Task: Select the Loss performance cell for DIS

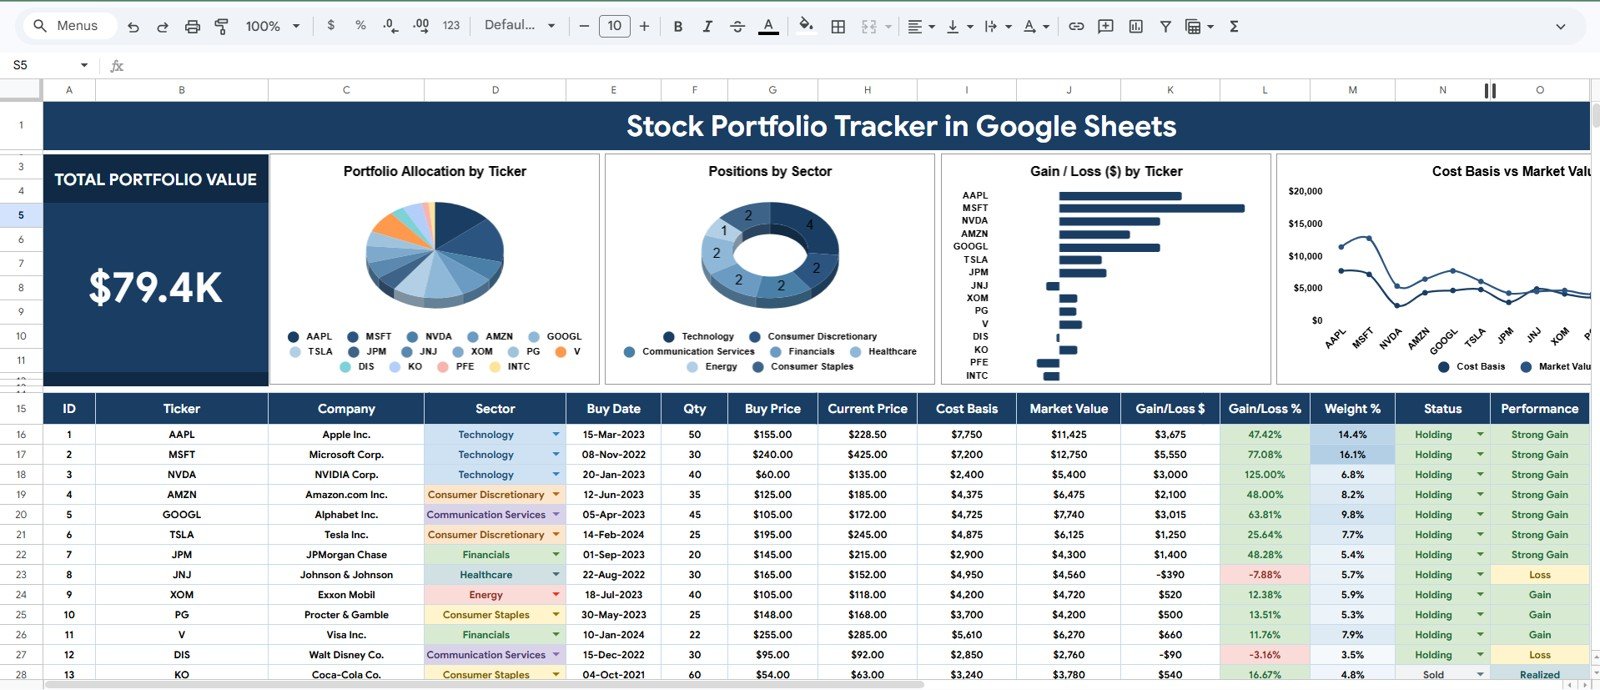Action: [1540, 655]
